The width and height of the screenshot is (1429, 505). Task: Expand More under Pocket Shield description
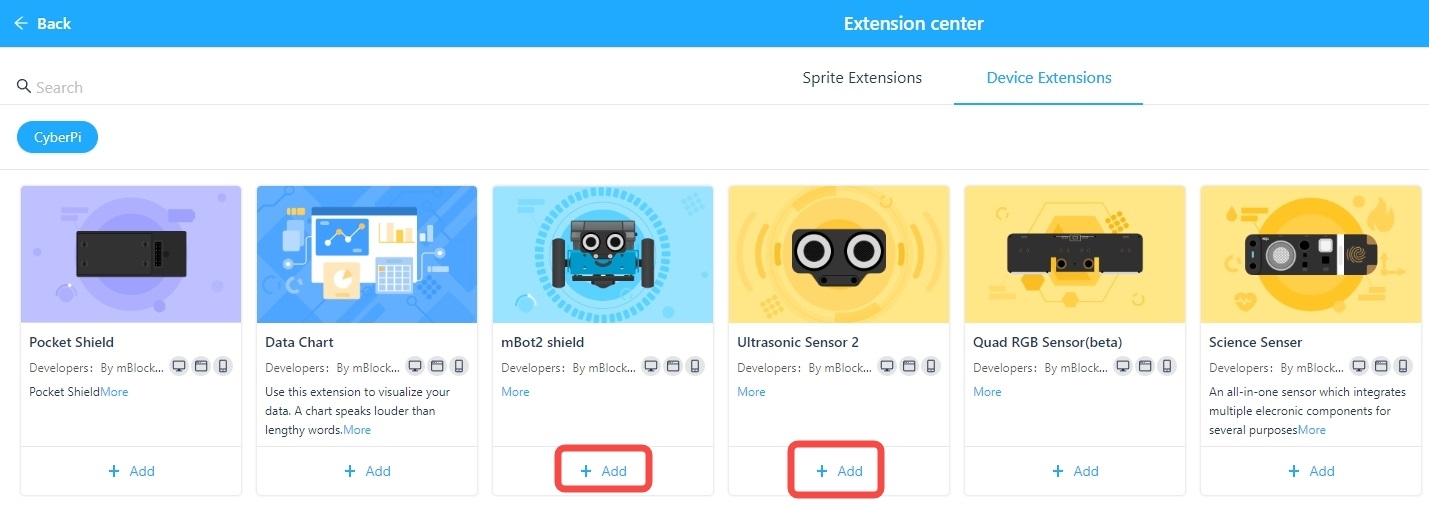[115, 392]
